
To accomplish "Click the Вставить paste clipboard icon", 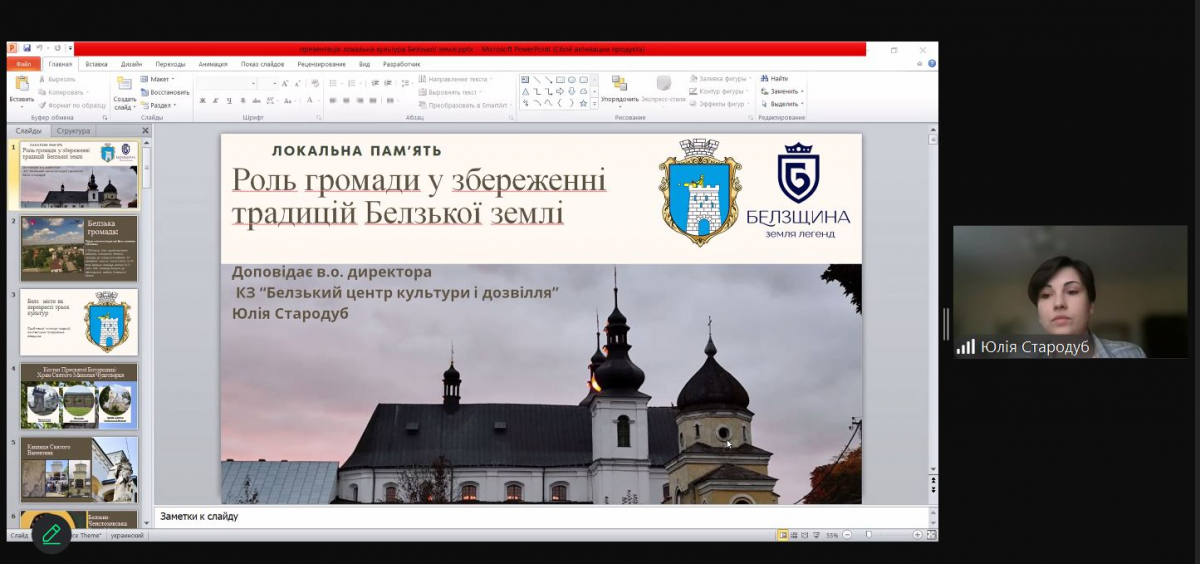I will (22, 85).
